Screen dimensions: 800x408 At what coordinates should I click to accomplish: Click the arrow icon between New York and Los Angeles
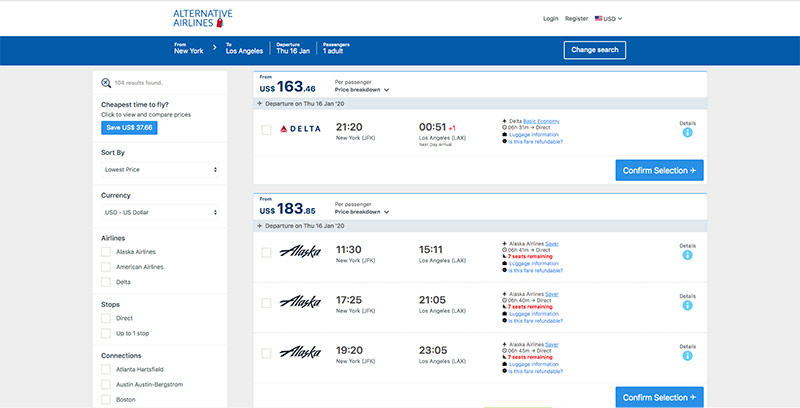coord(215,47)
